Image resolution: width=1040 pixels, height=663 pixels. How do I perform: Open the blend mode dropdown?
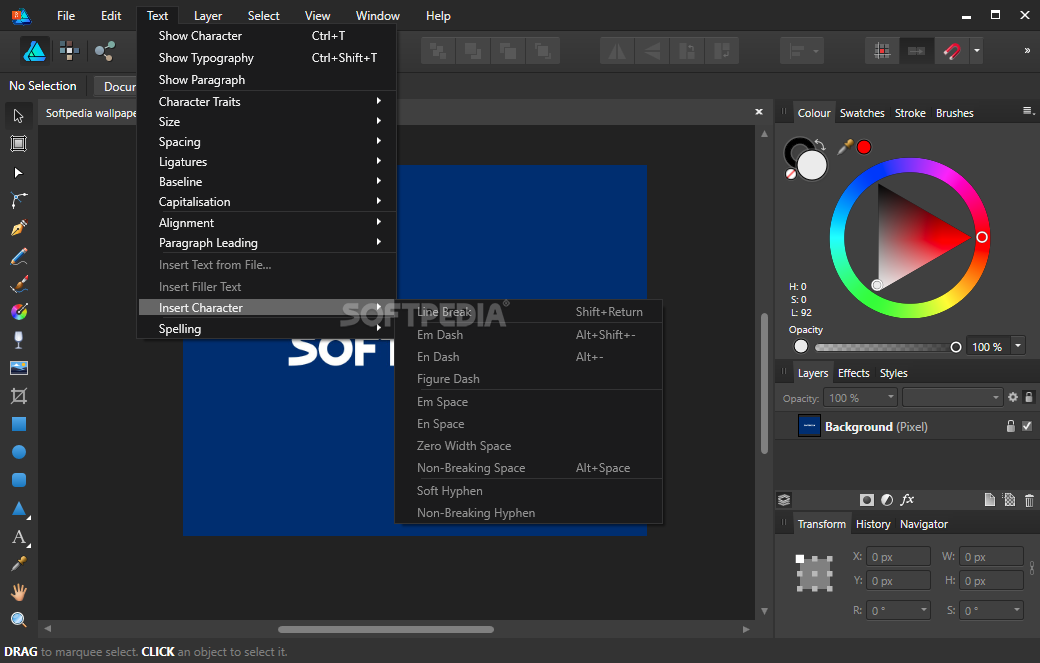(952, 397)
